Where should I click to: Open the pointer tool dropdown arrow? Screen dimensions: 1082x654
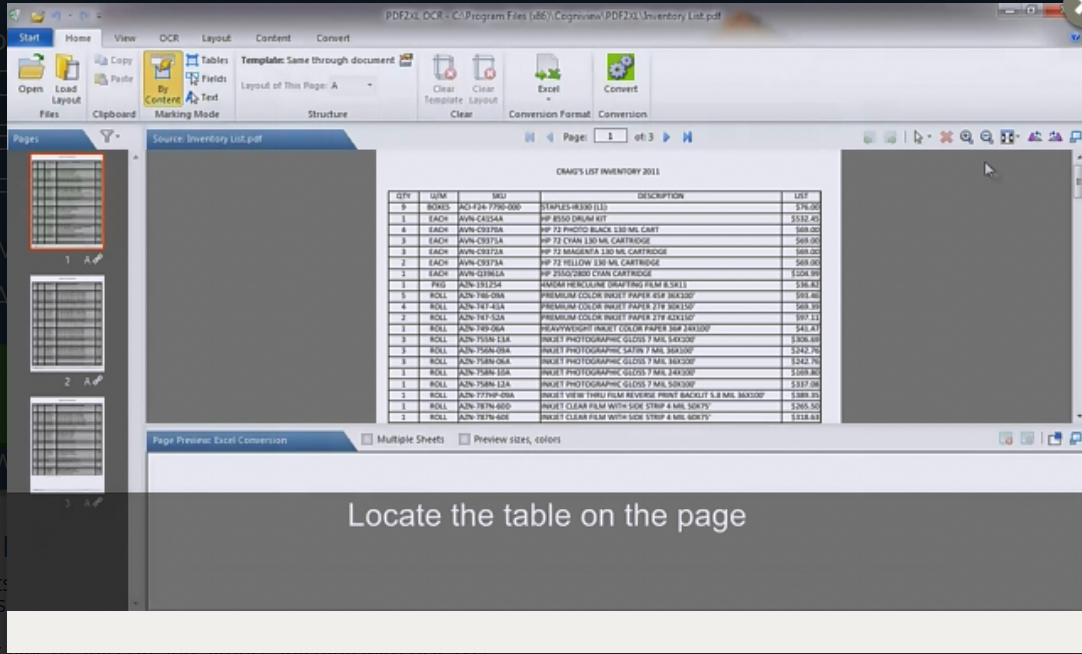tap(929, 137)
